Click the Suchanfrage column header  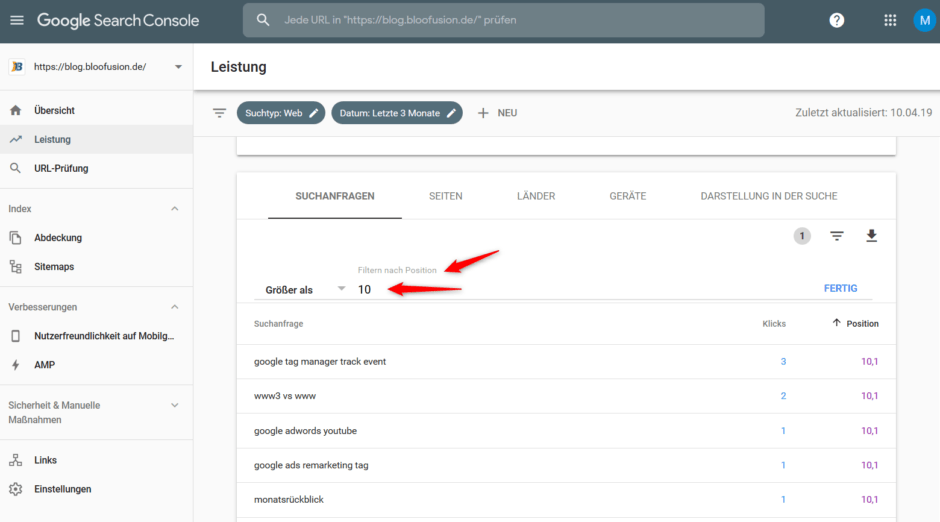[x=278, y=324]
